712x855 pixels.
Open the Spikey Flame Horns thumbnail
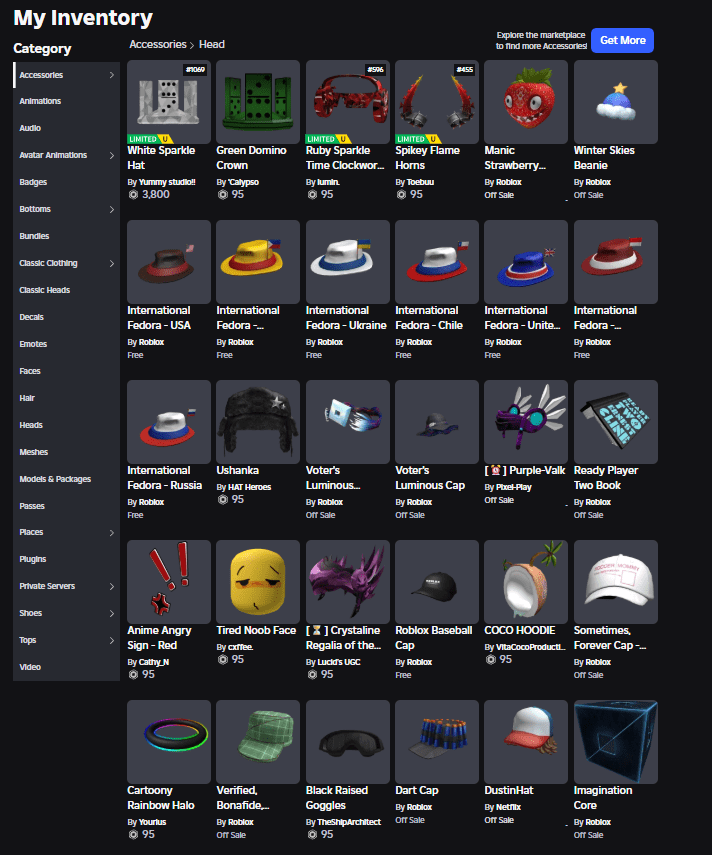[x=437, y=102]
